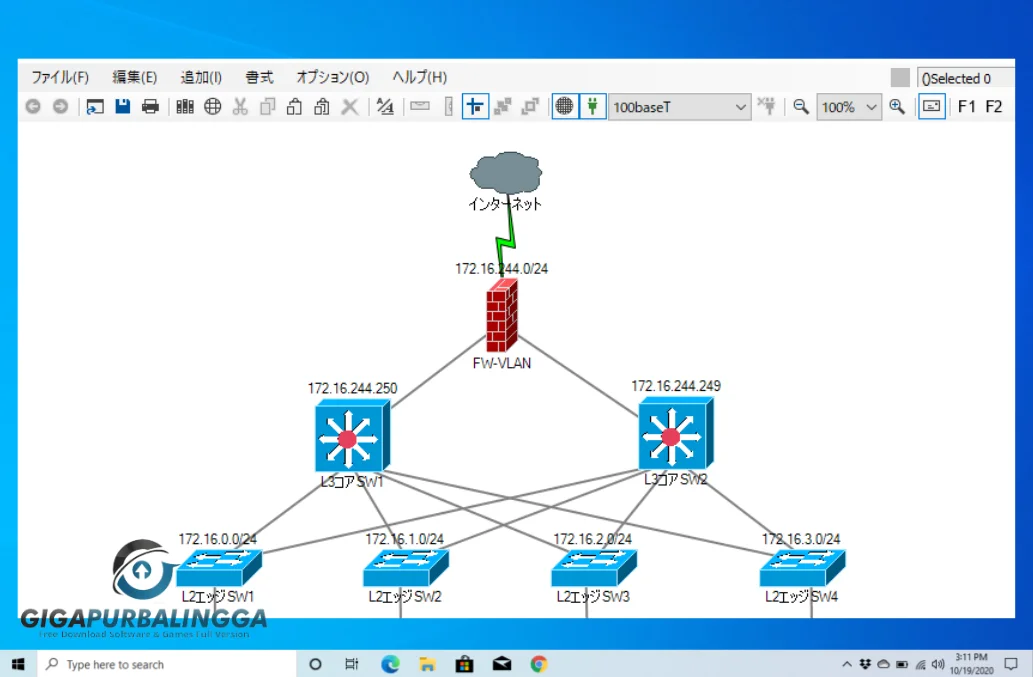
Task: Select the L2エッジSW4 edge switch
Action: pyautogui.click(x=802, y=568)
